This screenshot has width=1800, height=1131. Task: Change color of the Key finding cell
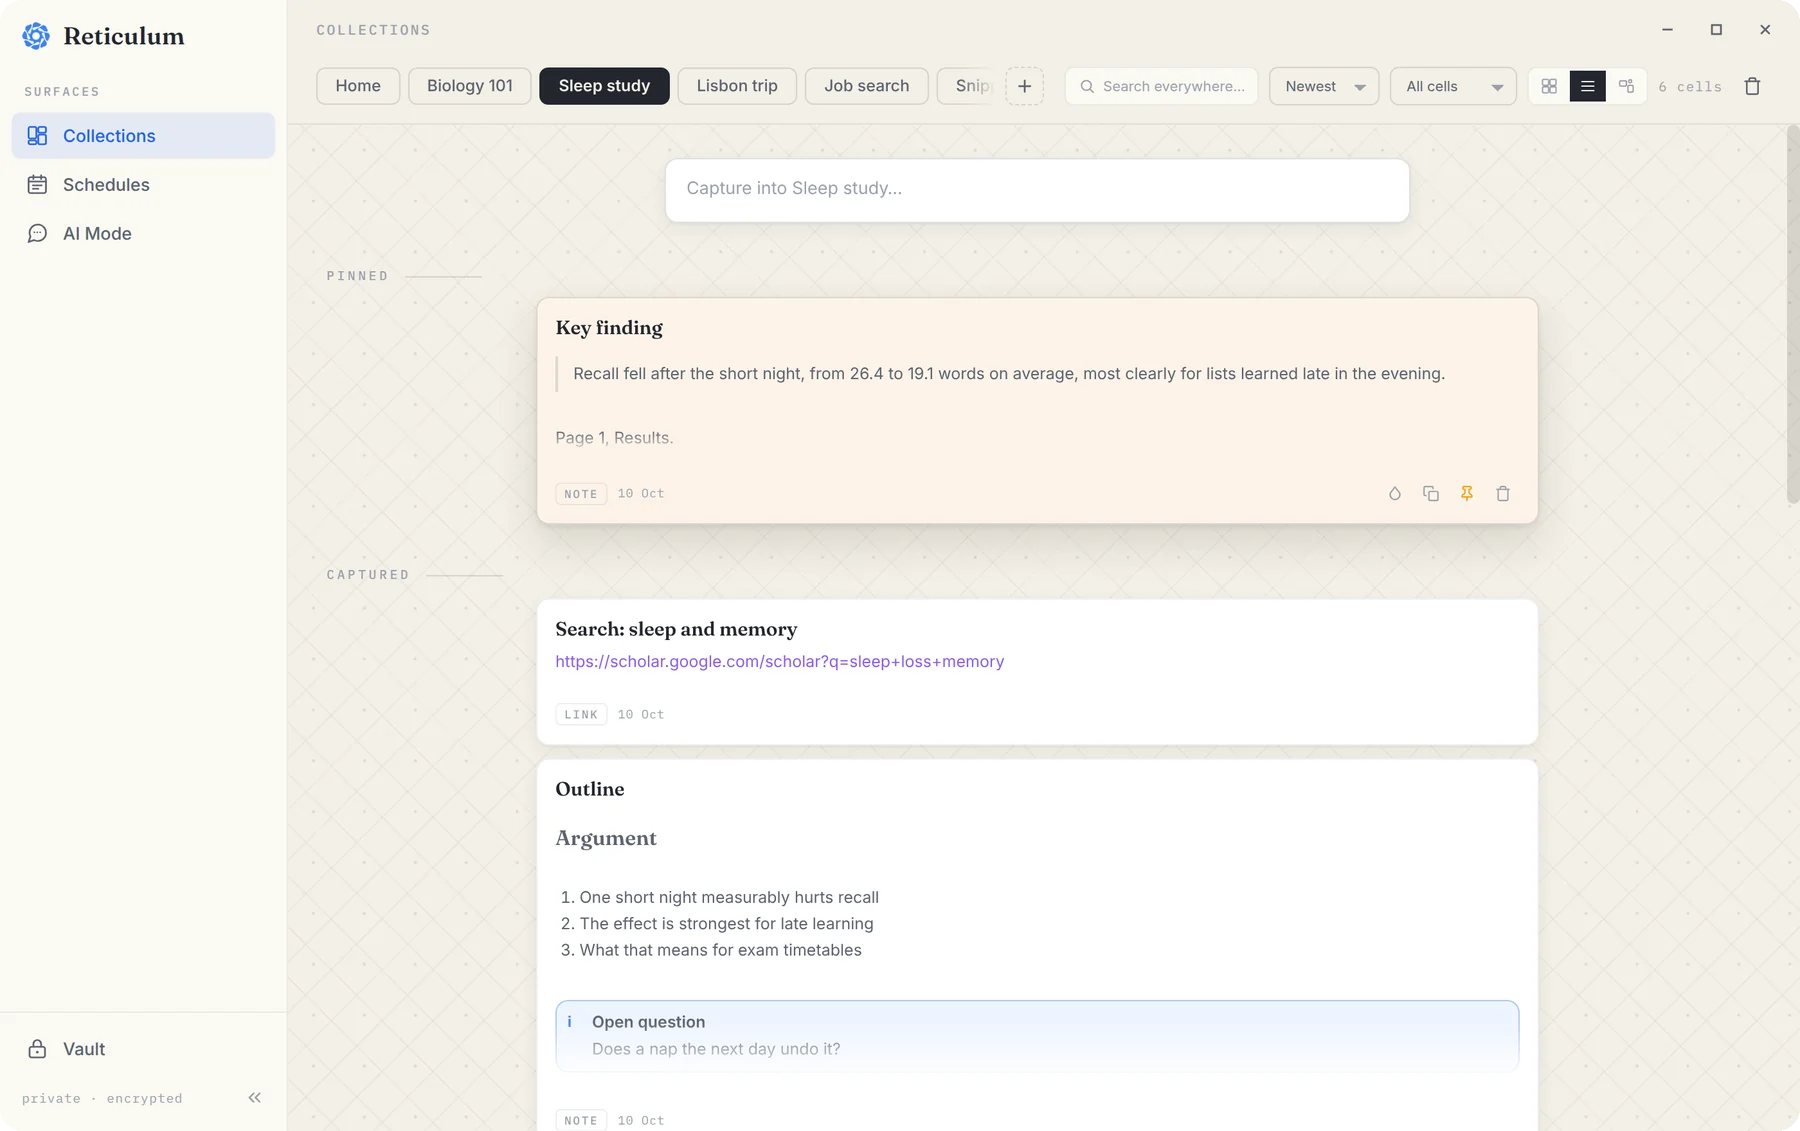point(1395,494)
